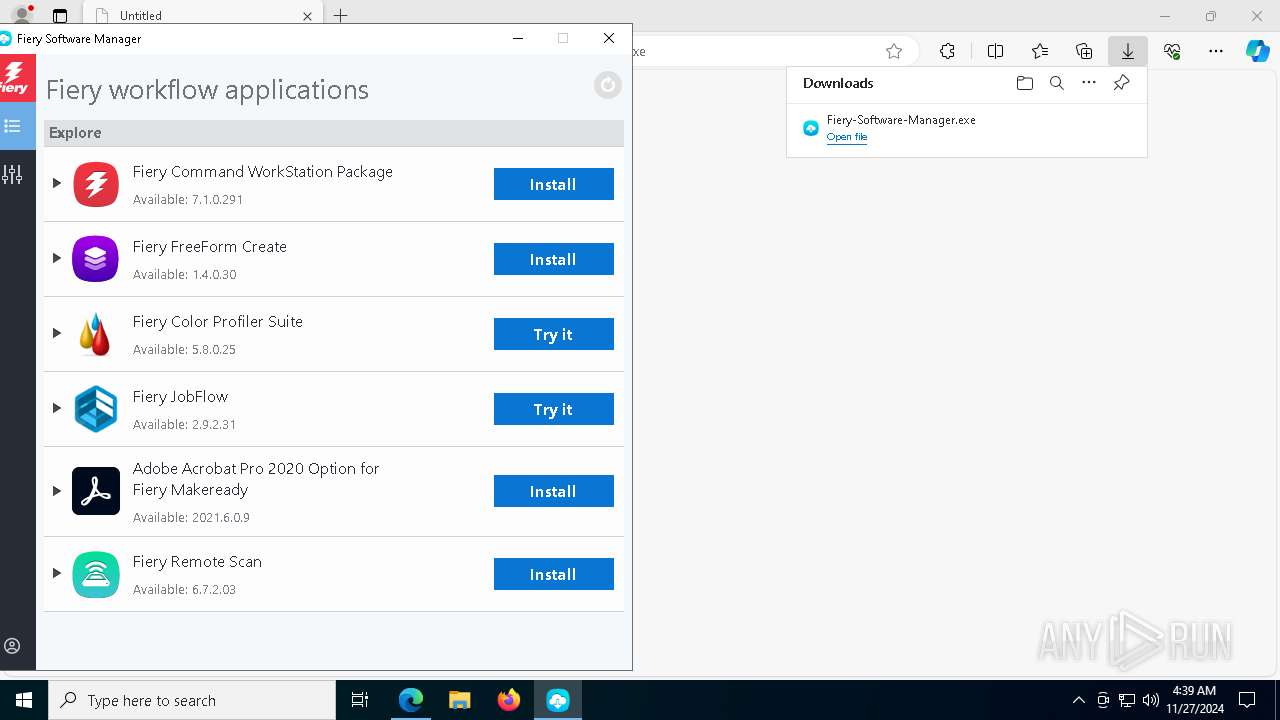1280x720 pixels.
Task: Open the applications list sidebar icon
Action: (x=13, y=126)
